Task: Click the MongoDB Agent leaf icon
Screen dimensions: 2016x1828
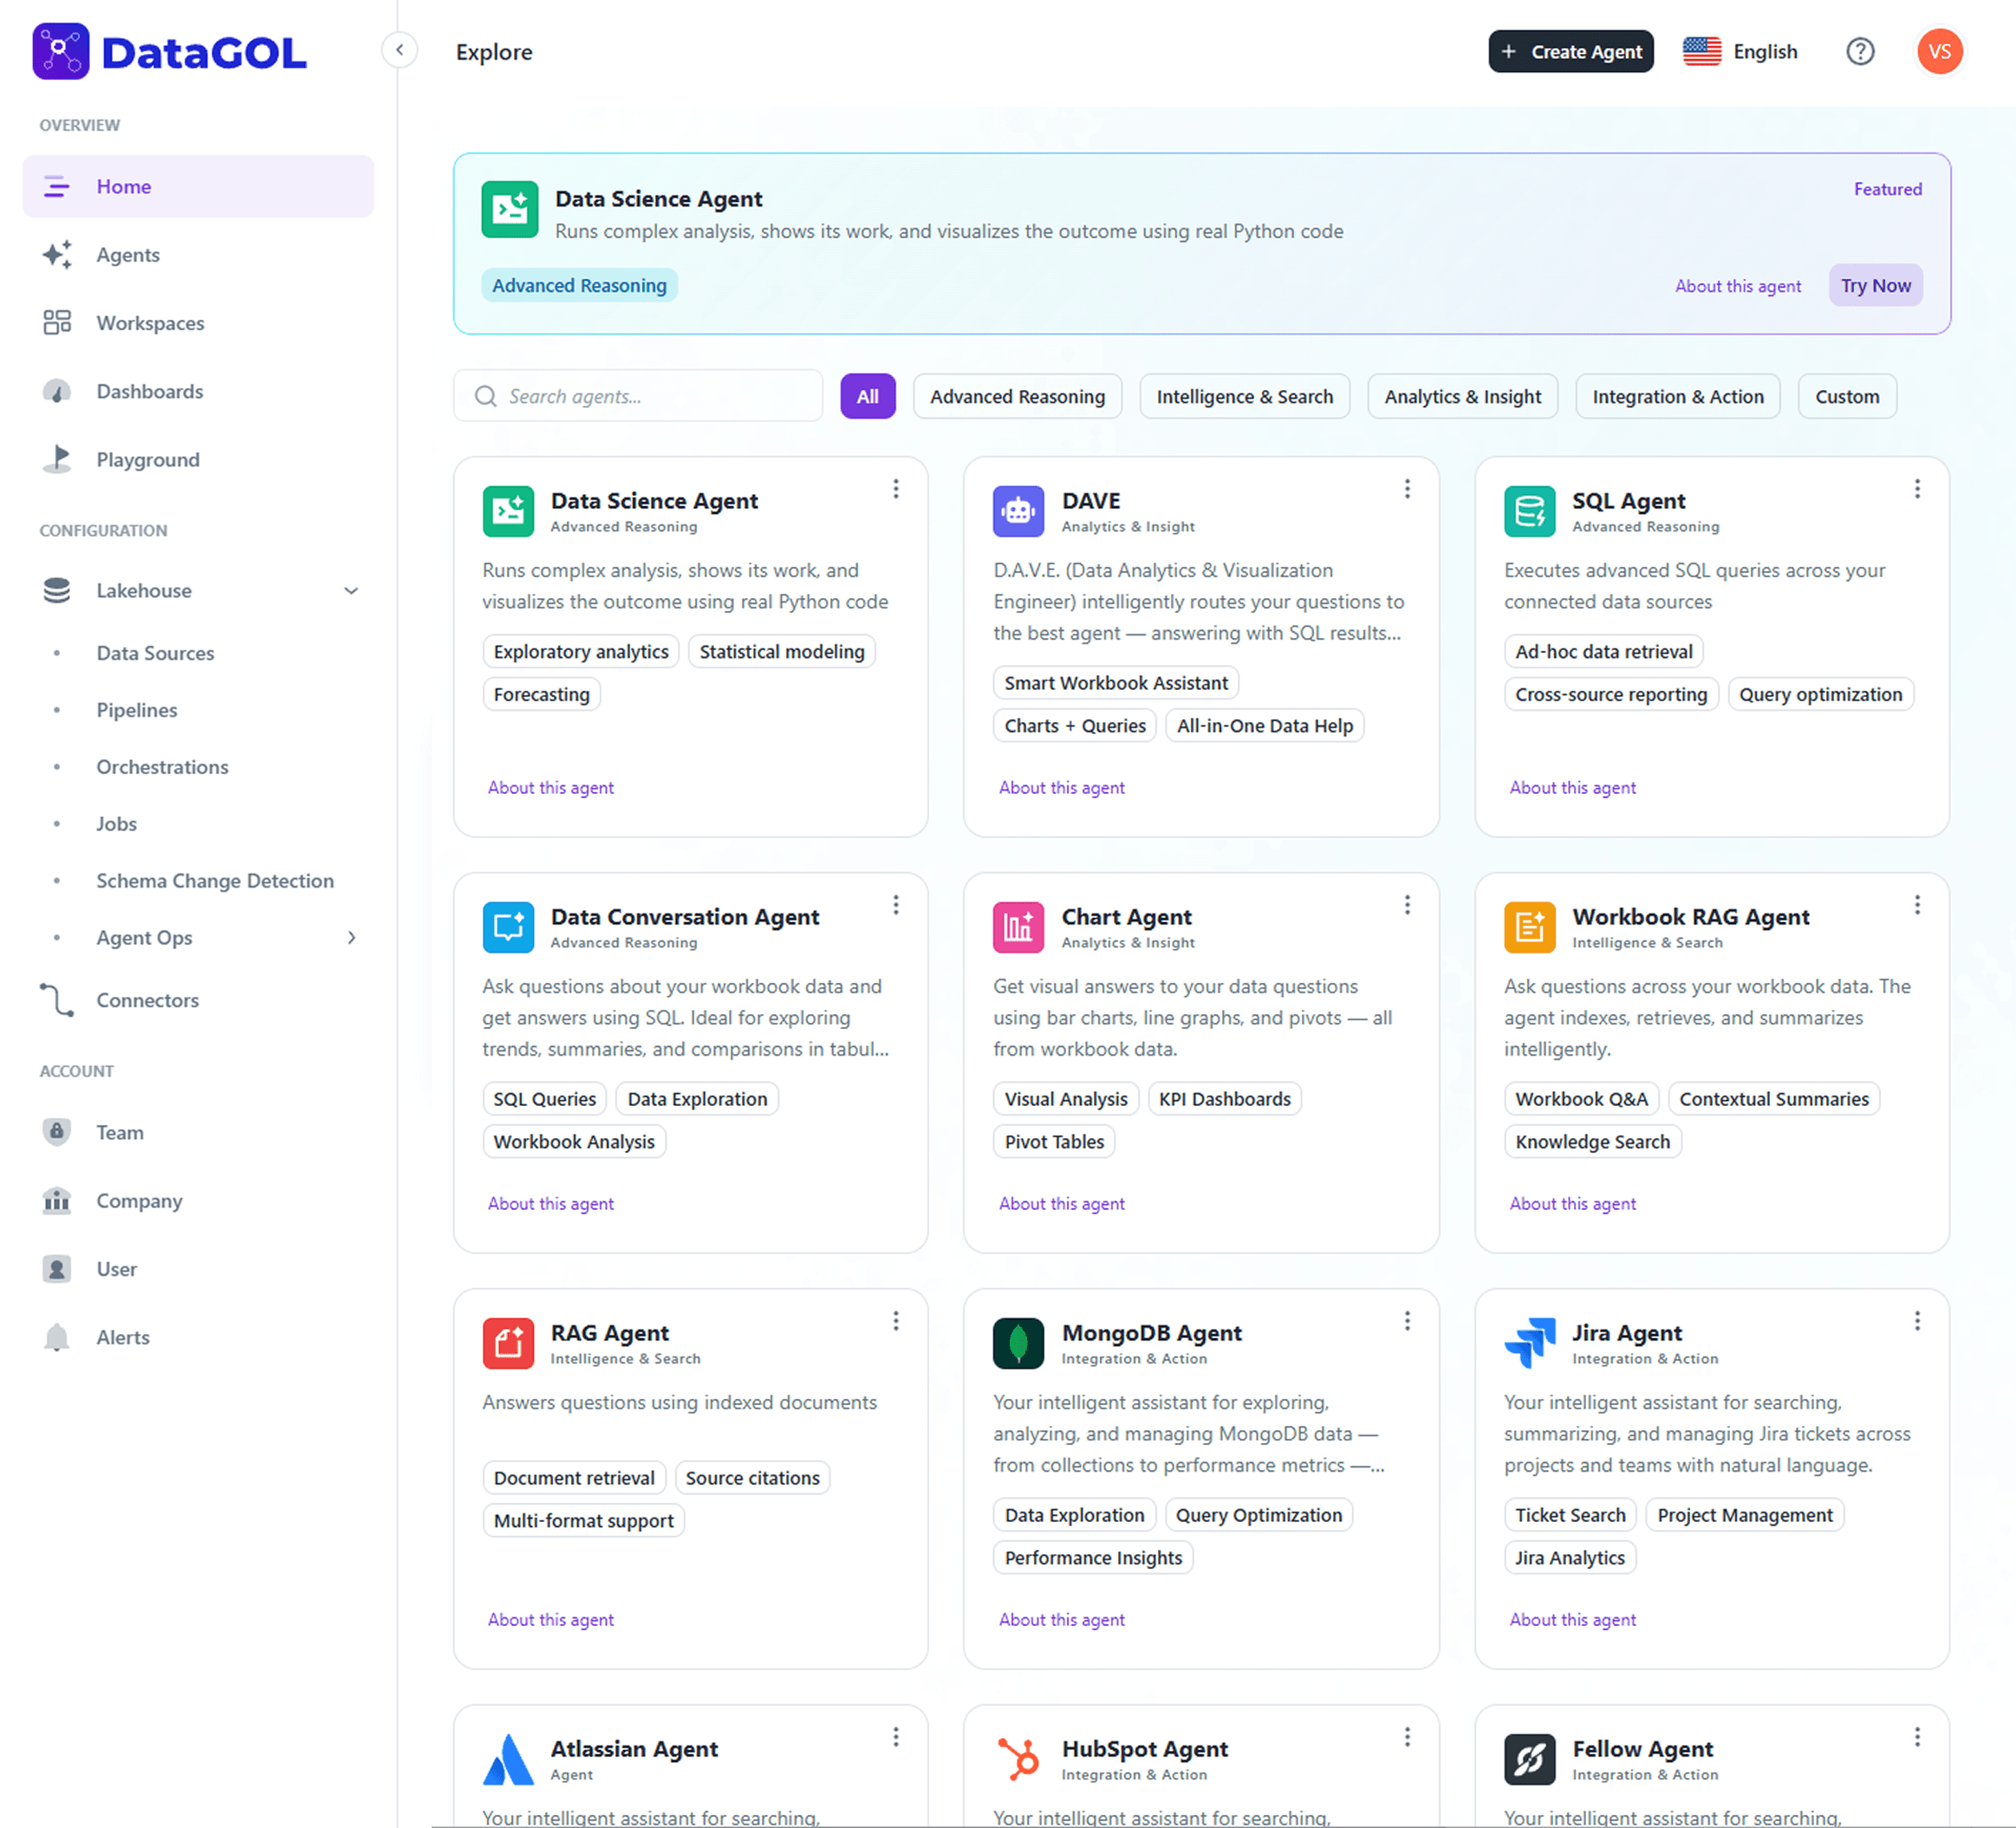Action: pos(1017,1343)
